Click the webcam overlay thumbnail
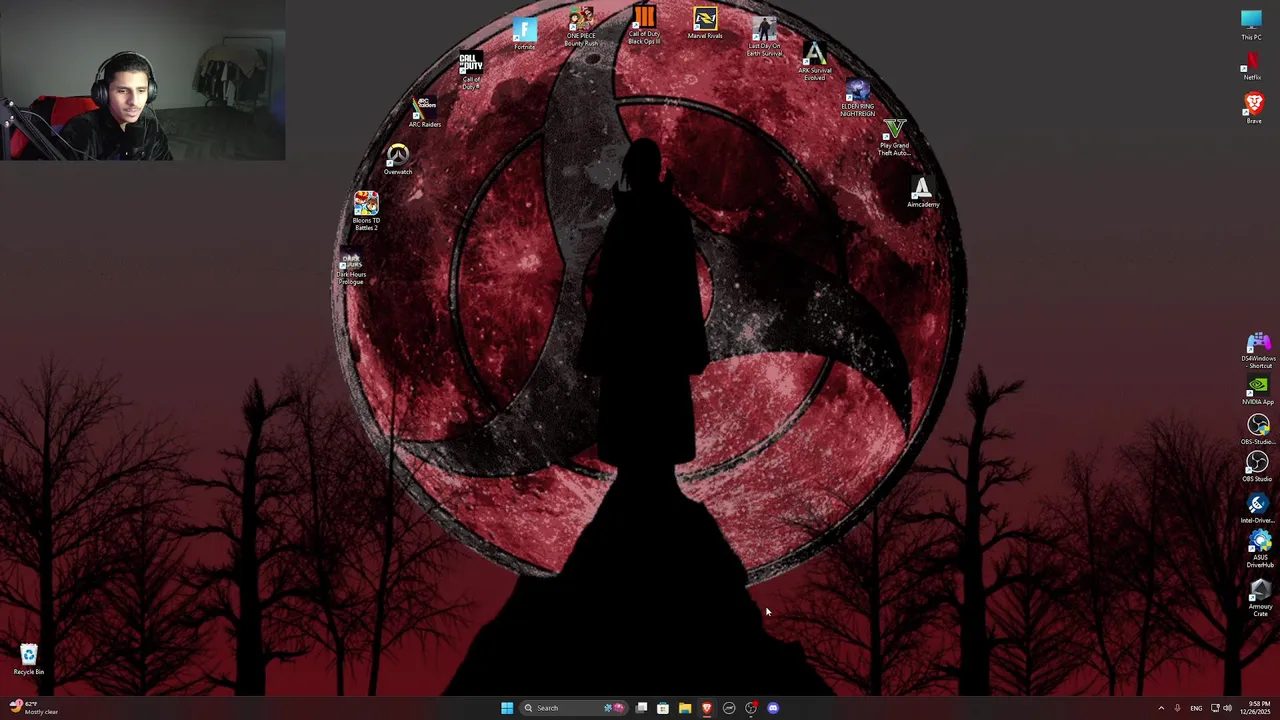The height and width of the screenshot is (720, 1280). tap(143, 80)
